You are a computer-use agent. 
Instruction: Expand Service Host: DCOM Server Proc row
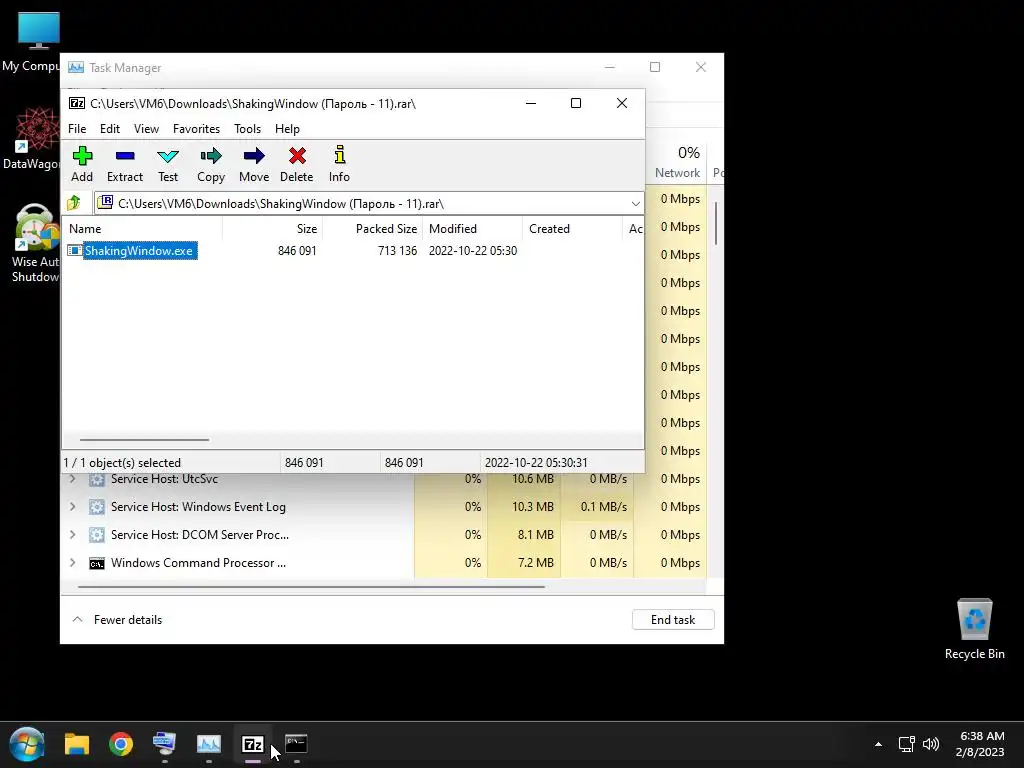72,535
